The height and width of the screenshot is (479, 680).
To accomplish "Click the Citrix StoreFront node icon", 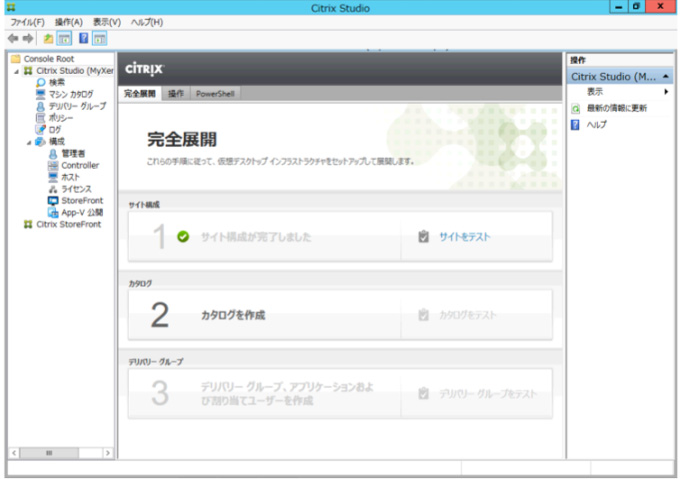I will tap(28, 224).
